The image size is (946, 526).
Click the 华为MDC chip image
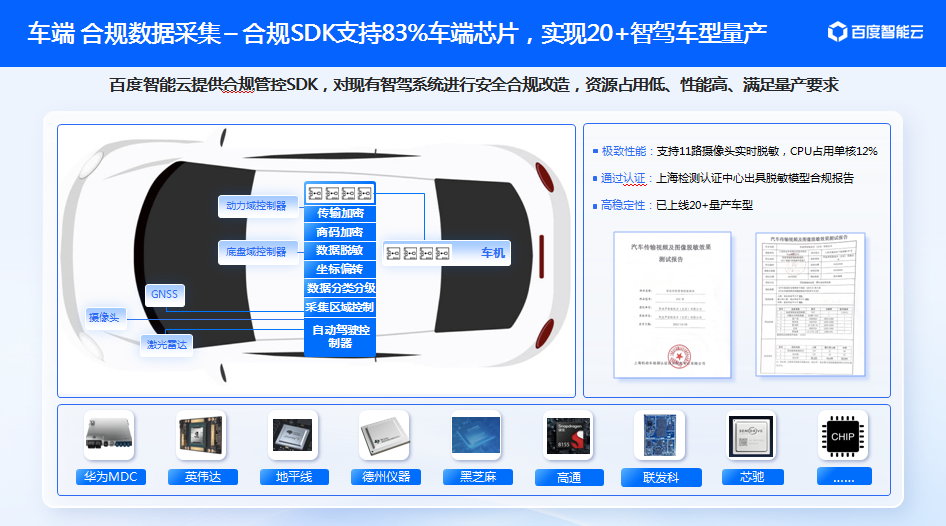pos(109,435)
